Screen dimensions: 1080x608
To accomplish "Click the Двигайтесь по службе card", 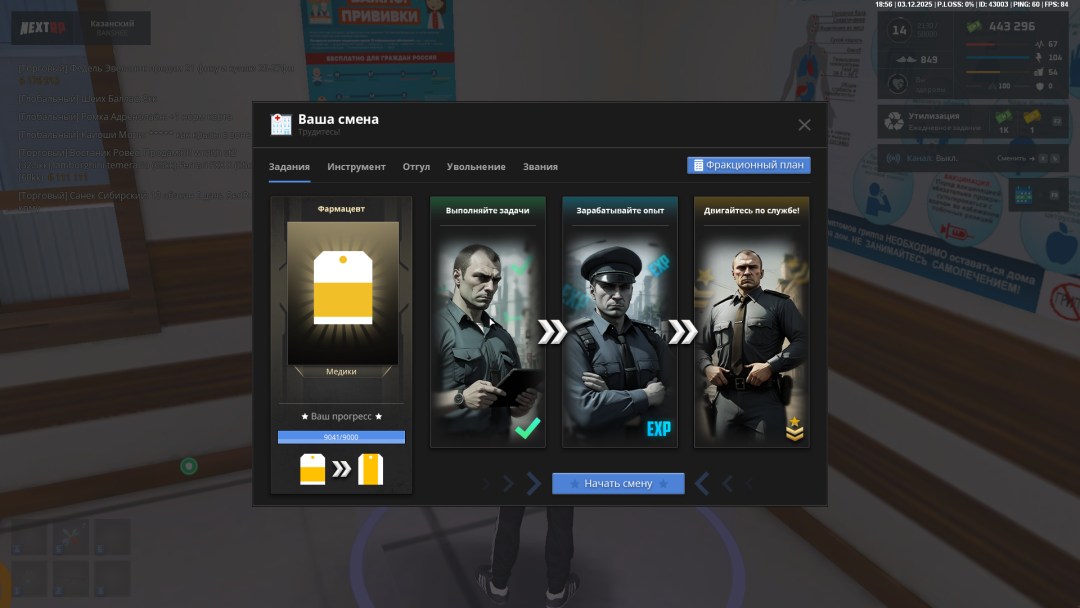I will [x=751, y=322].
